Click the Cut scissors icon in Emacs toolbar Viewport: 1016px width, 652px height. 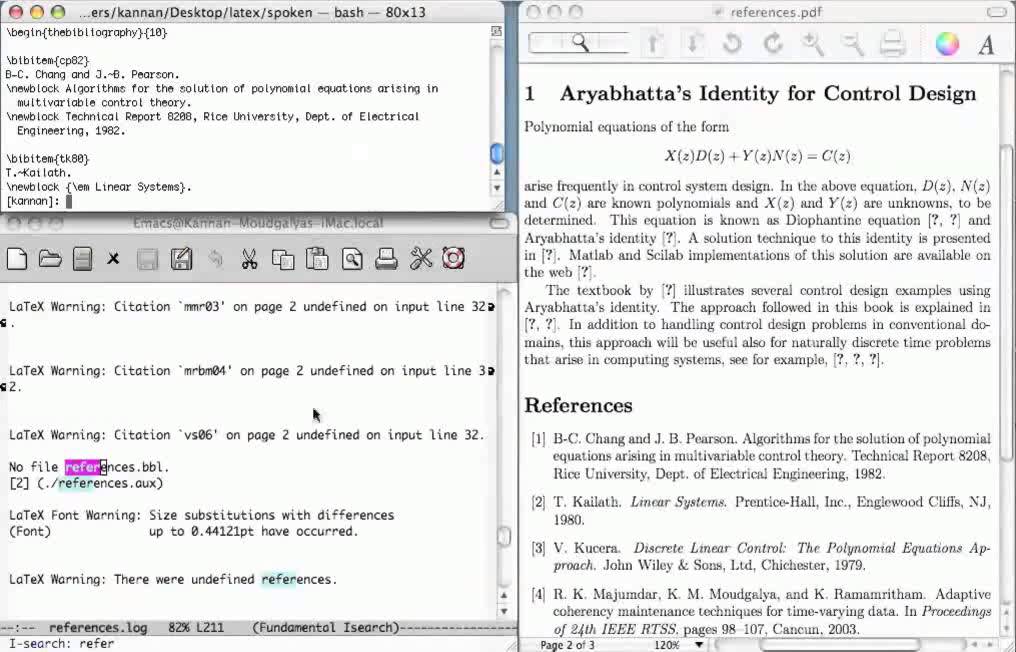pyautogui.click(x=249, y=259)
